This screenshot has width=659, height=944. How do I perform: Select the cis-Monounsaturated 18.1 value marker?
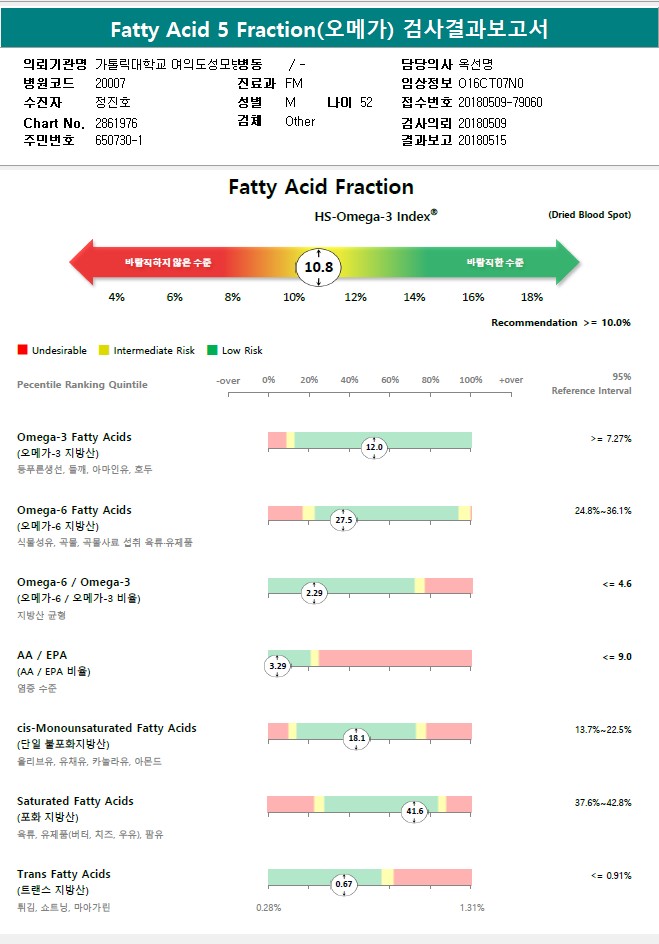(x=356, y=738)
